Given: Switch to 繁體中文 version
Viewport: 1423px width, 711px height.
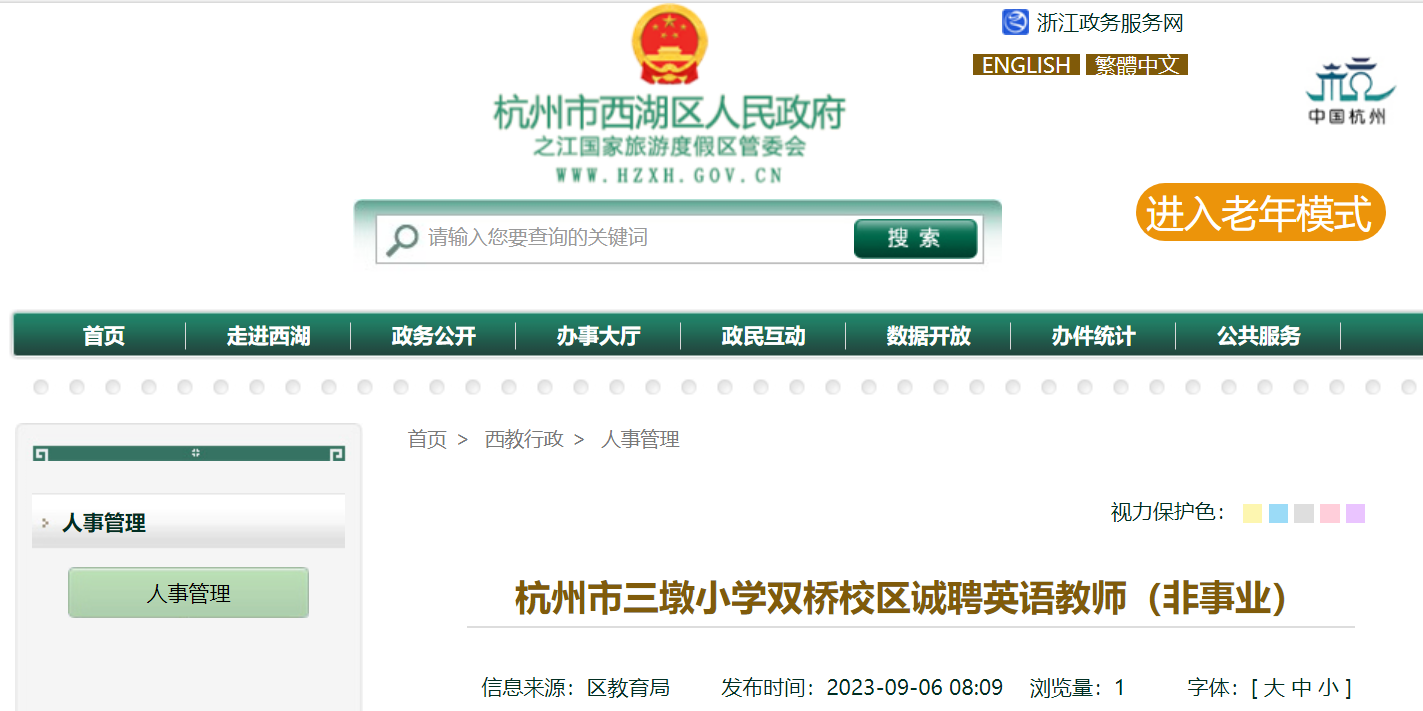Looking at the screenshot, I should (1137, 65).
